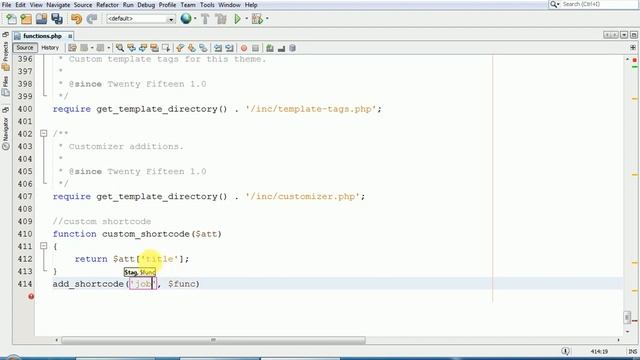This screenshot has width=640, height=360.
Task: Click the Find Selection magnifier icon
Action: coord(120,48)
